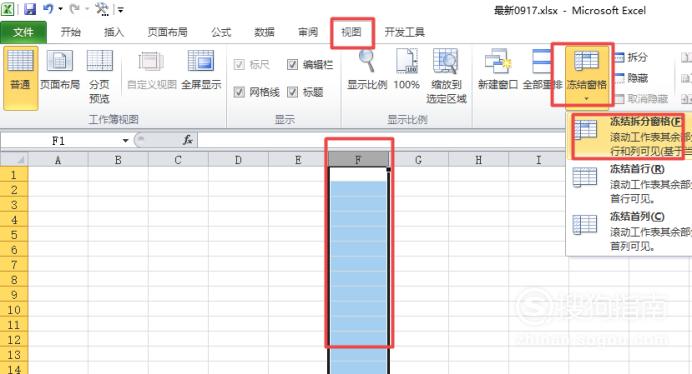Select column I header

[538, 160]
